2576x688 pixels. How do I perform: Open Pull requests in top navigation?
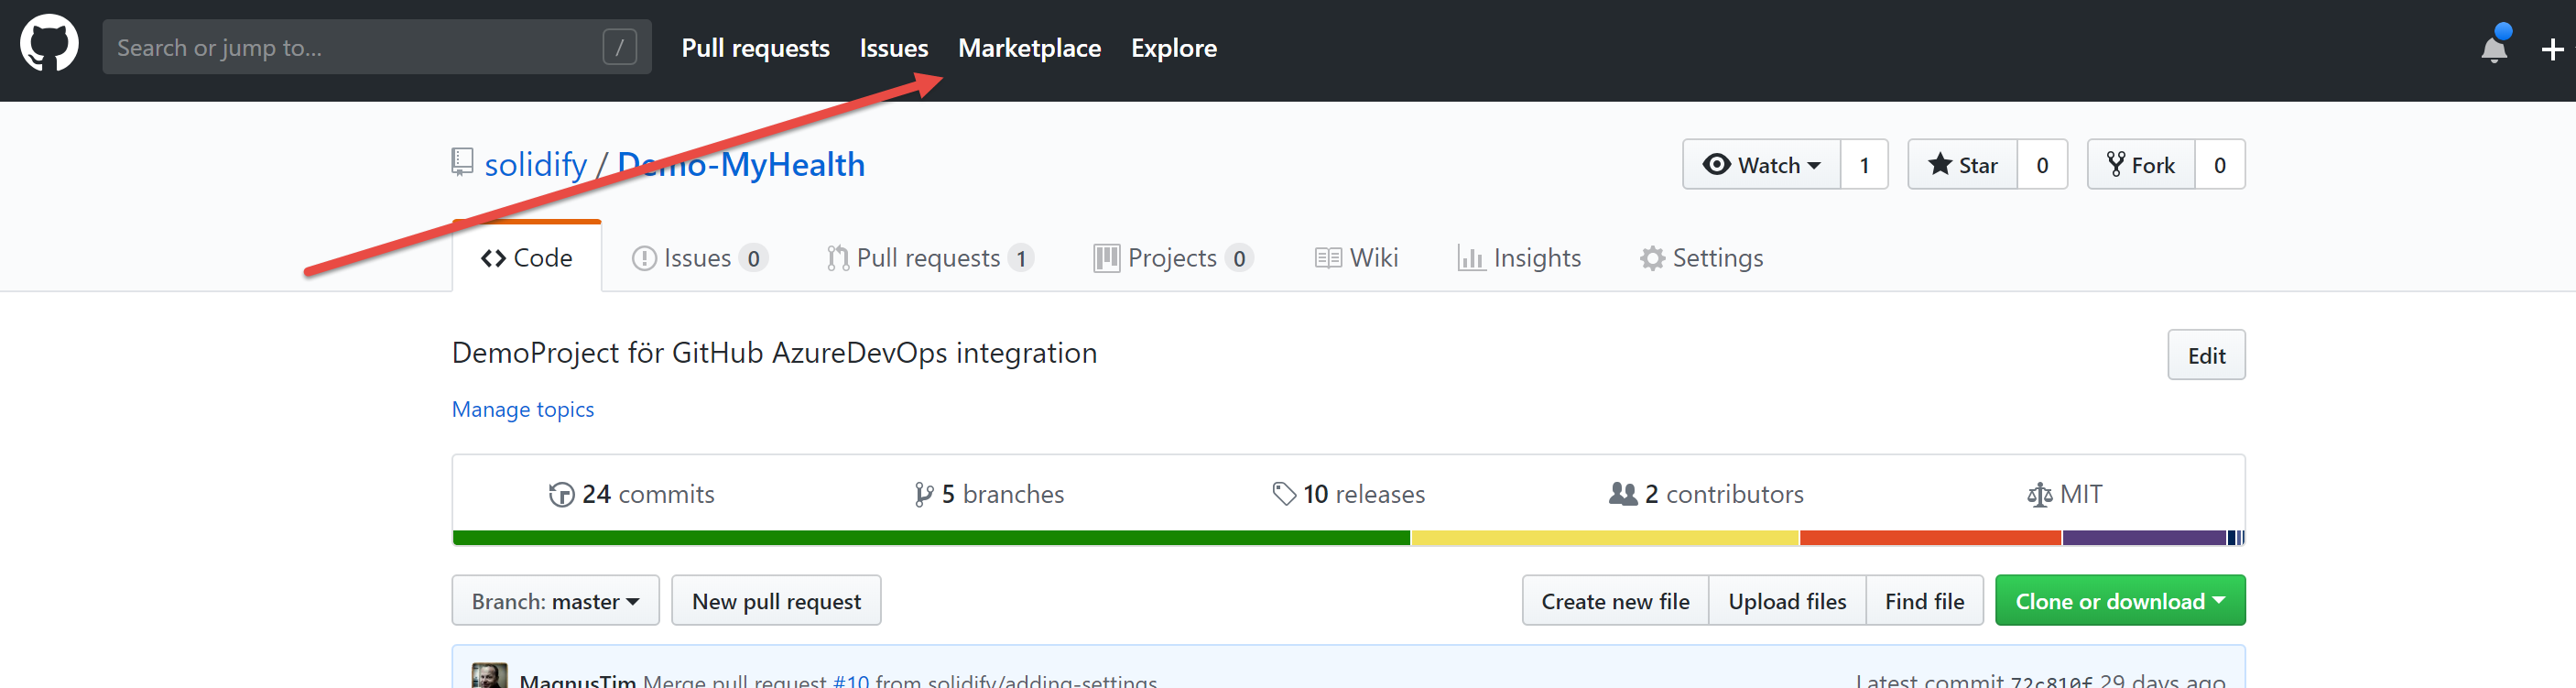point(755,48)
